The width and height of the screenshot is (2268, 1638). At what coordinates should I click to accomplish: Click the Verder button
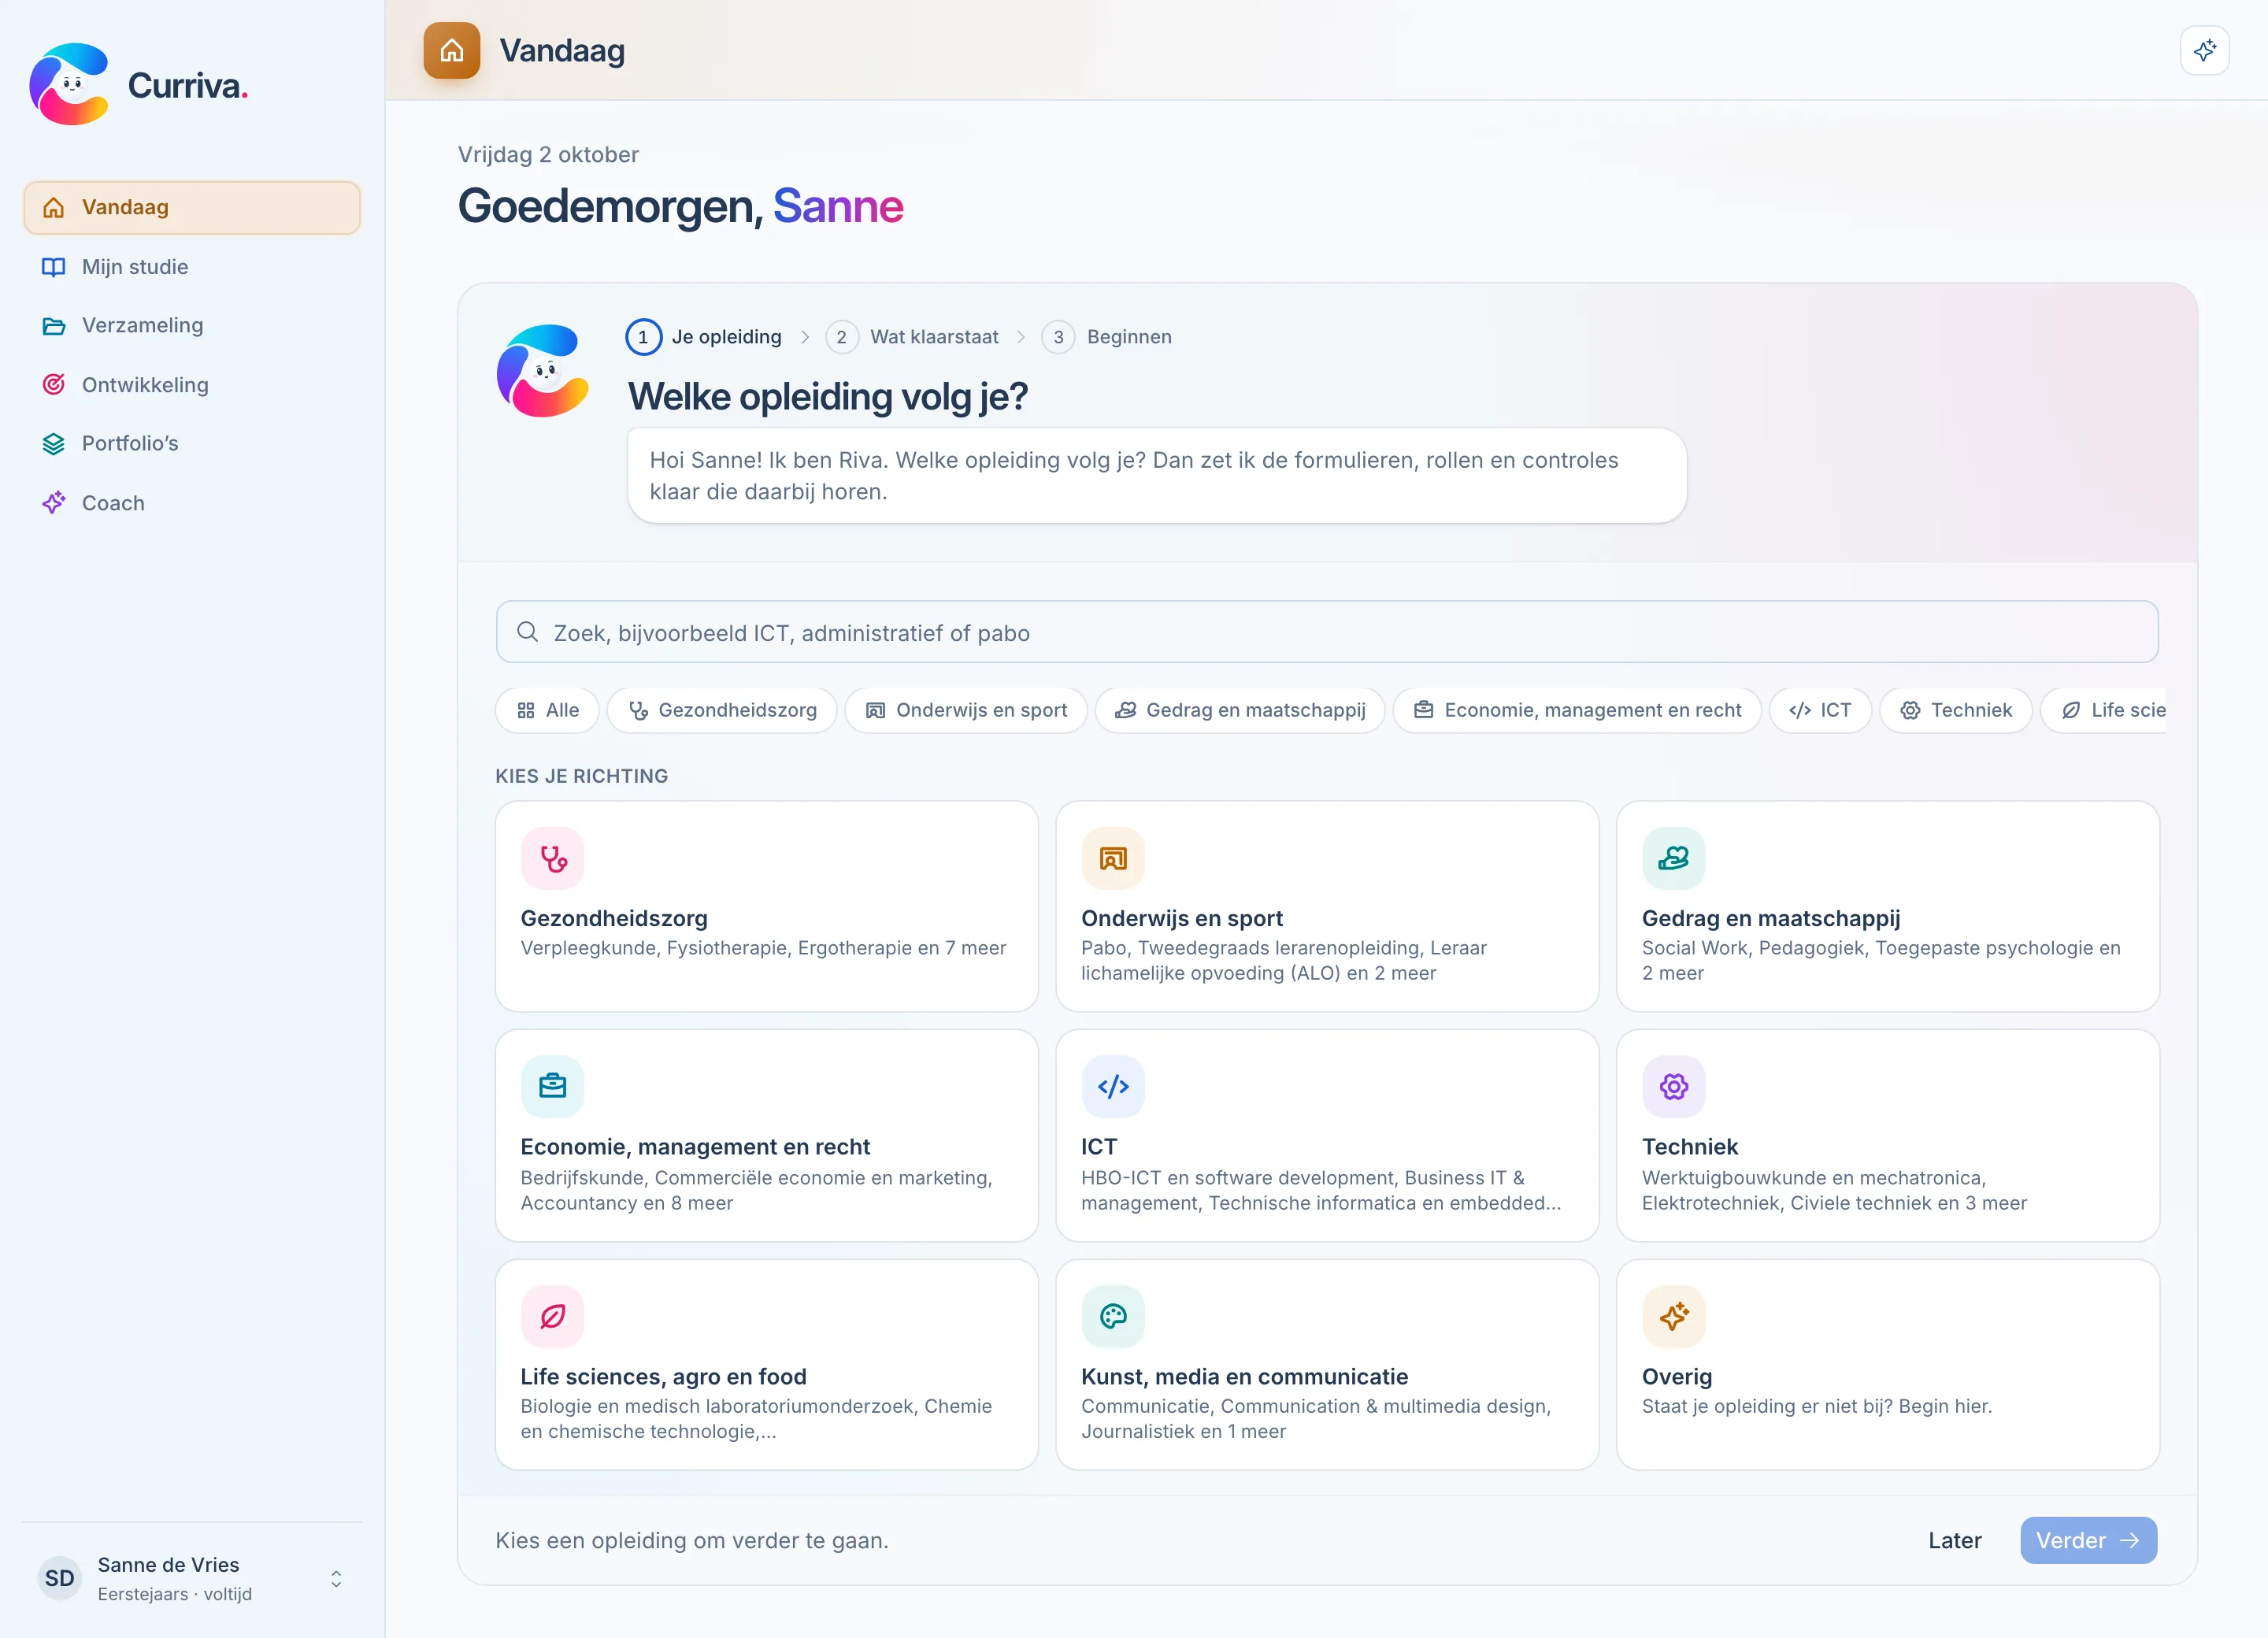(2088, 1540)
